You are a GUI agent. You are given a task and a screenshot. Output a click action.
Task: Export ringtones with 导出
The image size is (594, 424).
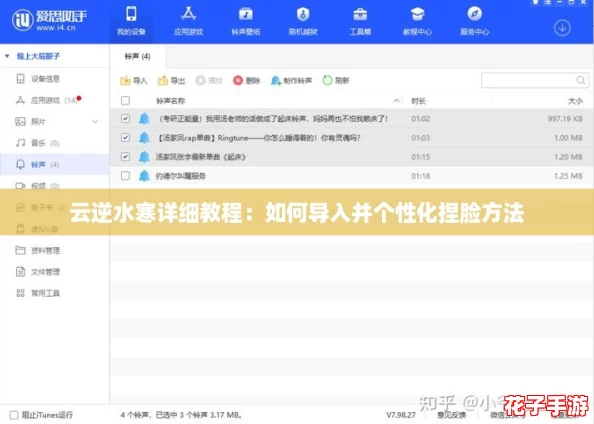pyautogui.click(x=172, y=80)
